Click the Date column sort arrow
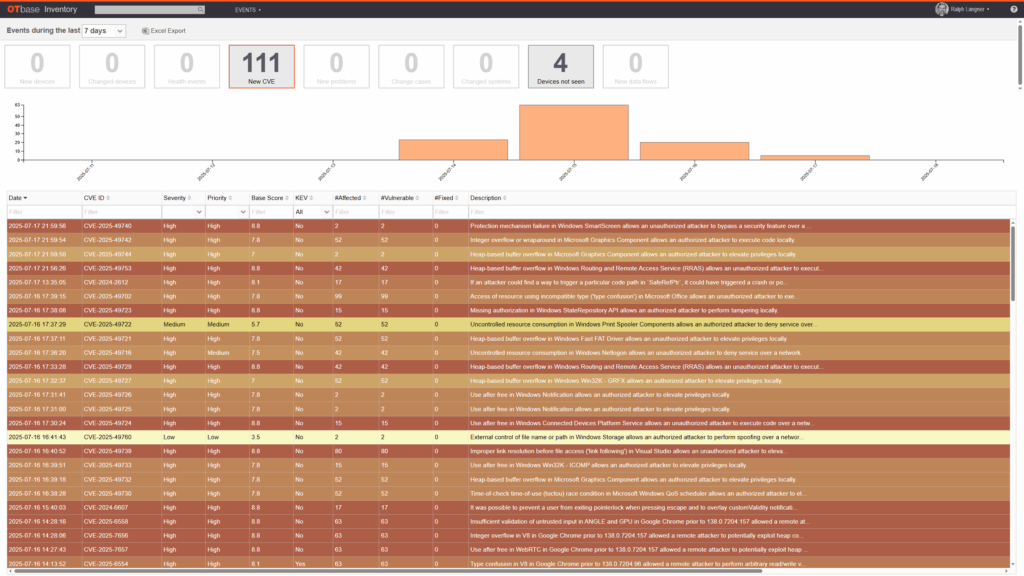The width and height of the screenshot is (1024, 576). (x=27, y=198)
